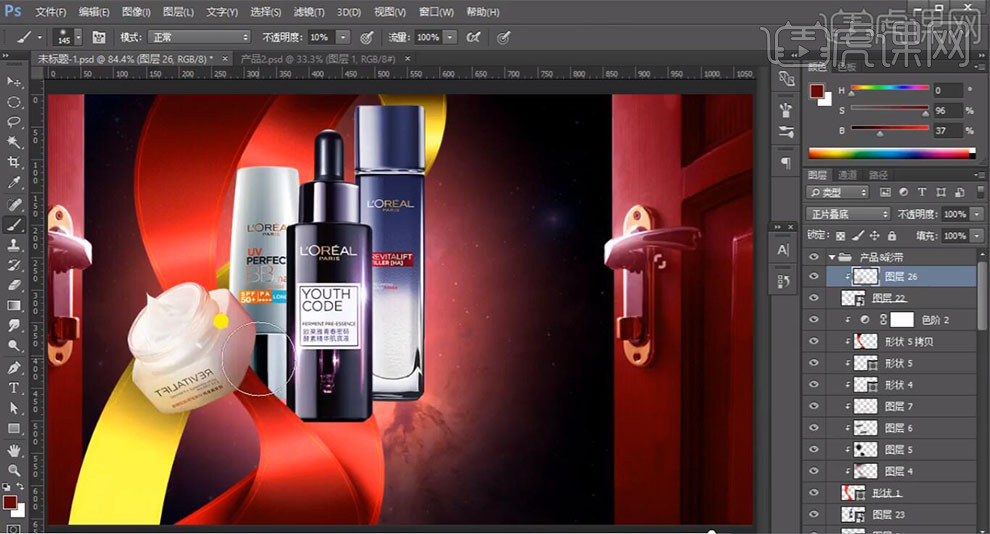The width and height of the screenshot is (990, 534).
Task: Select the Healing Brush tool
Action: pyautogui.click(x=13, y=205)
